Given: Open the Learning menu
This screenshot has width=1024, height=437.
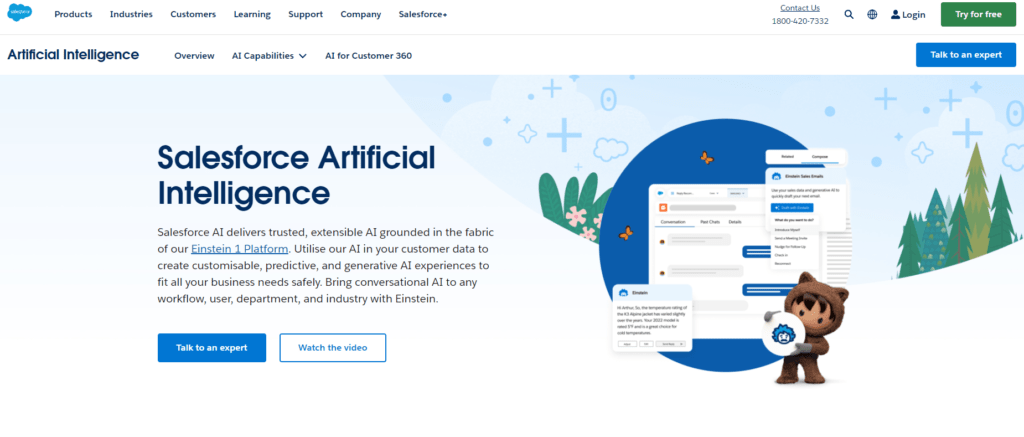Looking at the screenshot, I should (x=252, y=15).
